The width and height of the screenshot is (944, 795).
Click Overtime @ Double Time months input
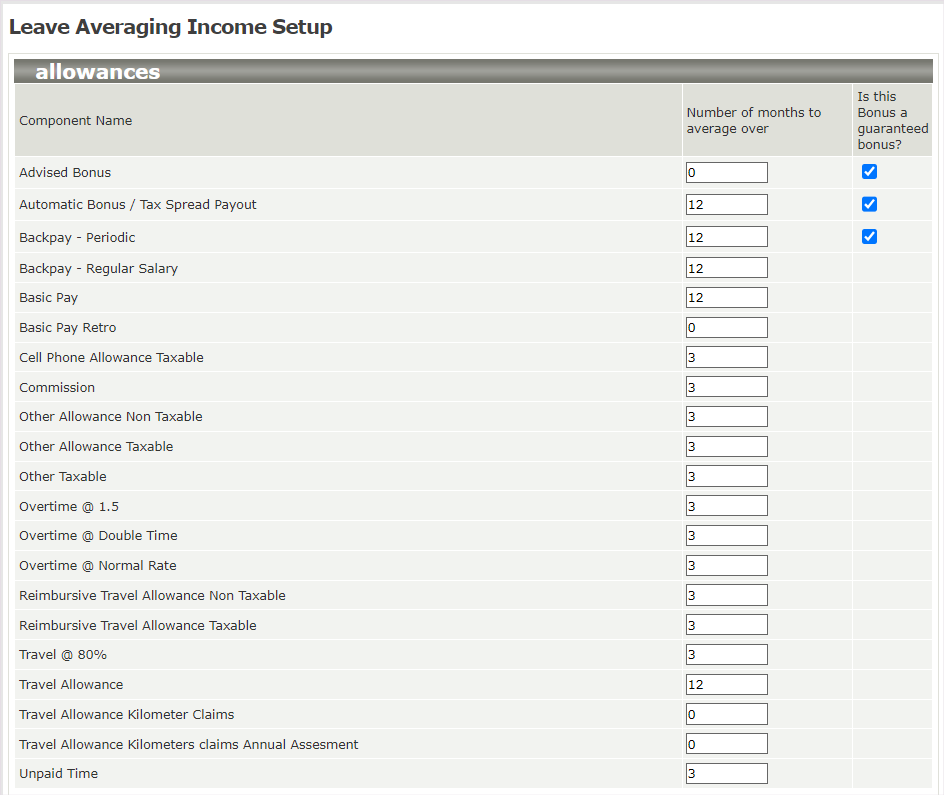727,536
